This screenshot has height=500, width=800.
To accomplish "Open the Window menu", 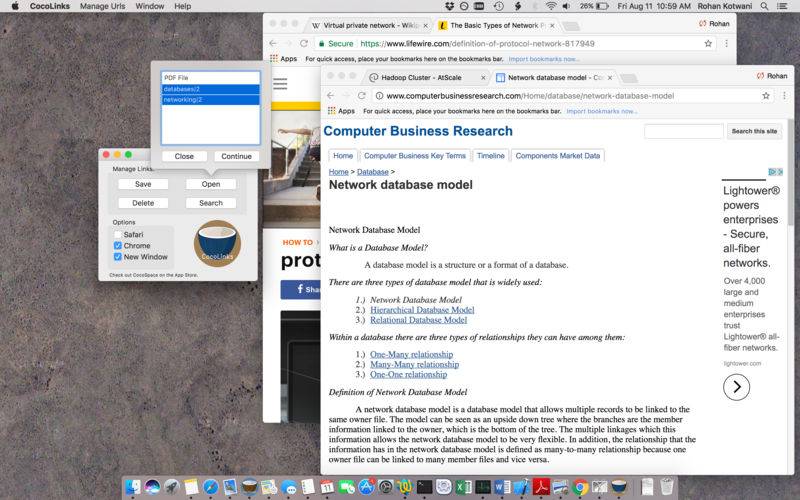I will point(149,6).
